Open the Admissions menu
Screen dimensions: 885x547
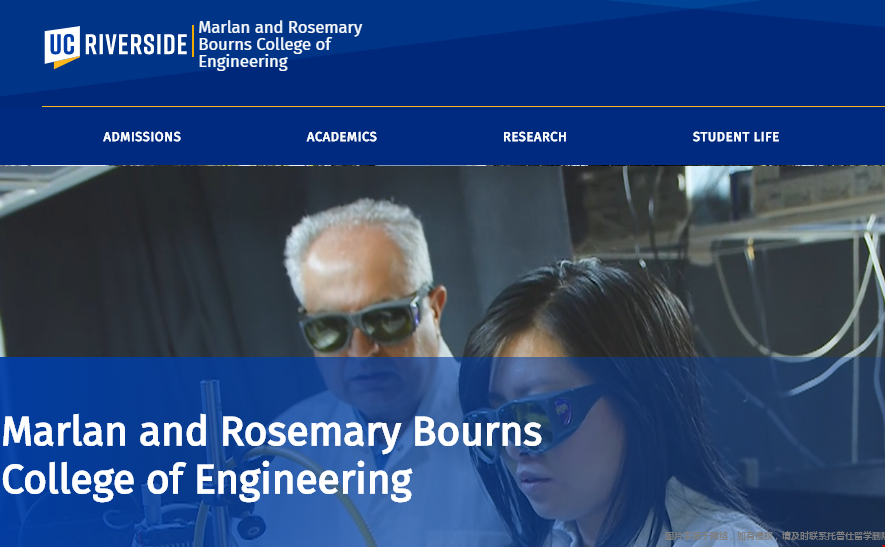pos(142,137)
